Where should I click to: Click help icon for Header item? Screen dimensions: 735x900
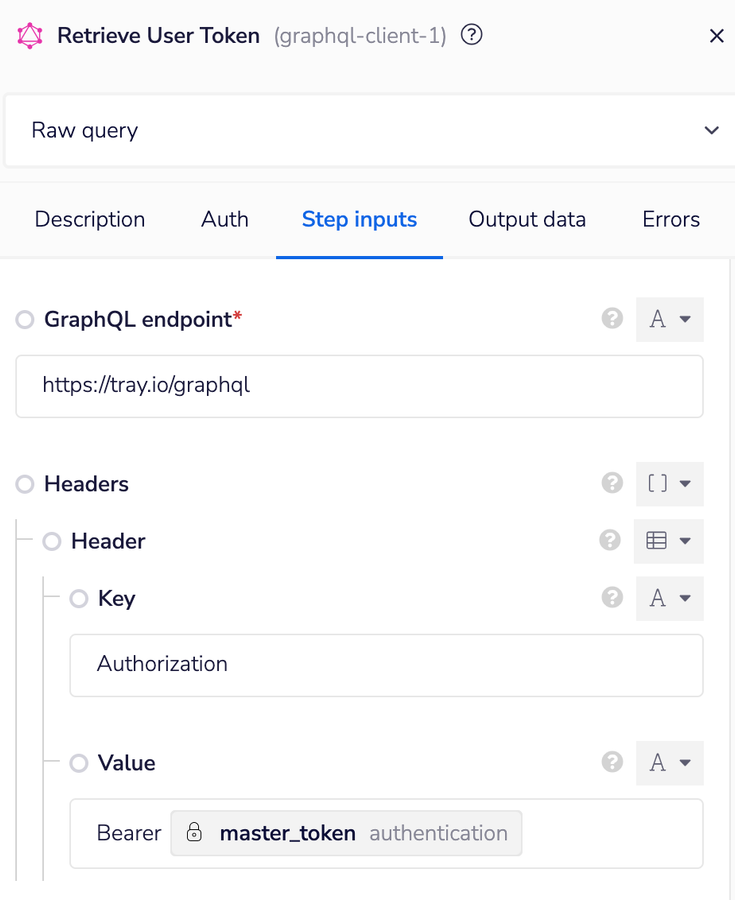pos(610,540)
